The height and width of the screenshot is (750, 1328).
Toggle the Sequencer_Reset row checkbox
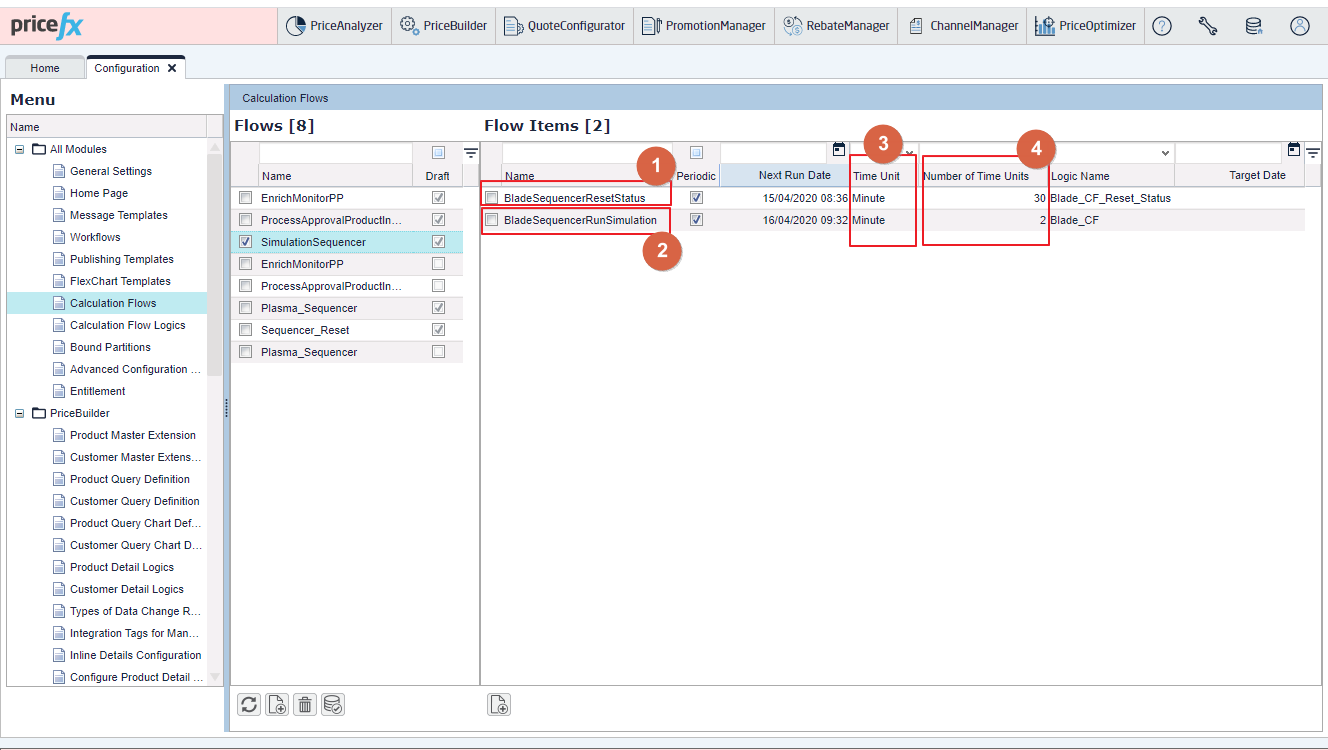coord(245,330)
